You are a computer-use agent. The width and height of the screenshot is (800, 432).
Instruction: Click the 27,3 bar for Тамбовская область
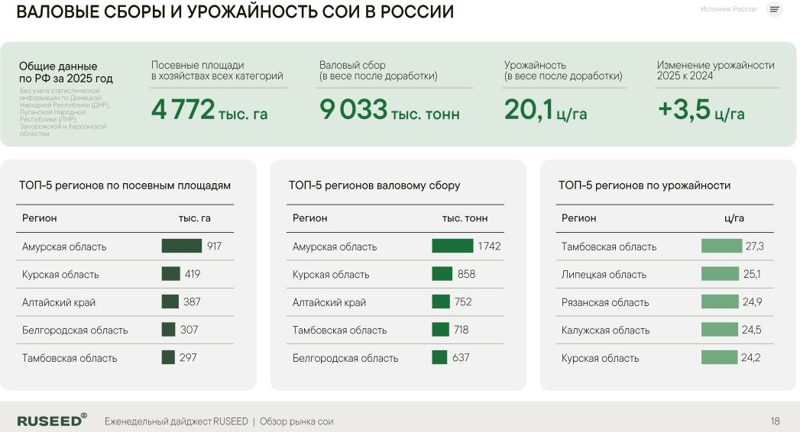pyautogui.click(x=721, y=246)
